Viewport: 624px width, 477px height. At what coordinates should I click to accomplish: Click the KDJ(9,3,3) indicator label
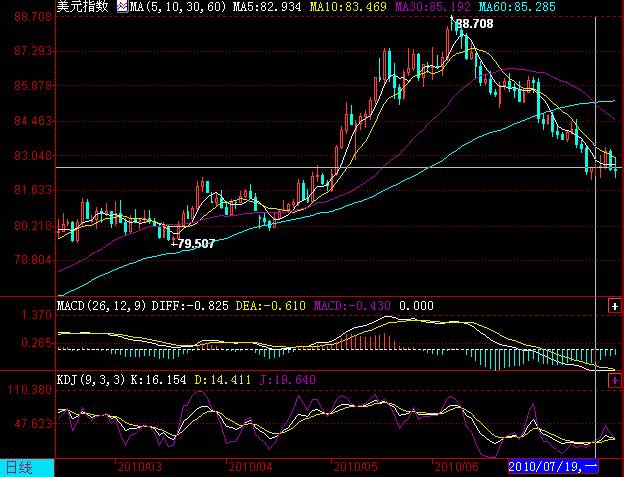91,380
